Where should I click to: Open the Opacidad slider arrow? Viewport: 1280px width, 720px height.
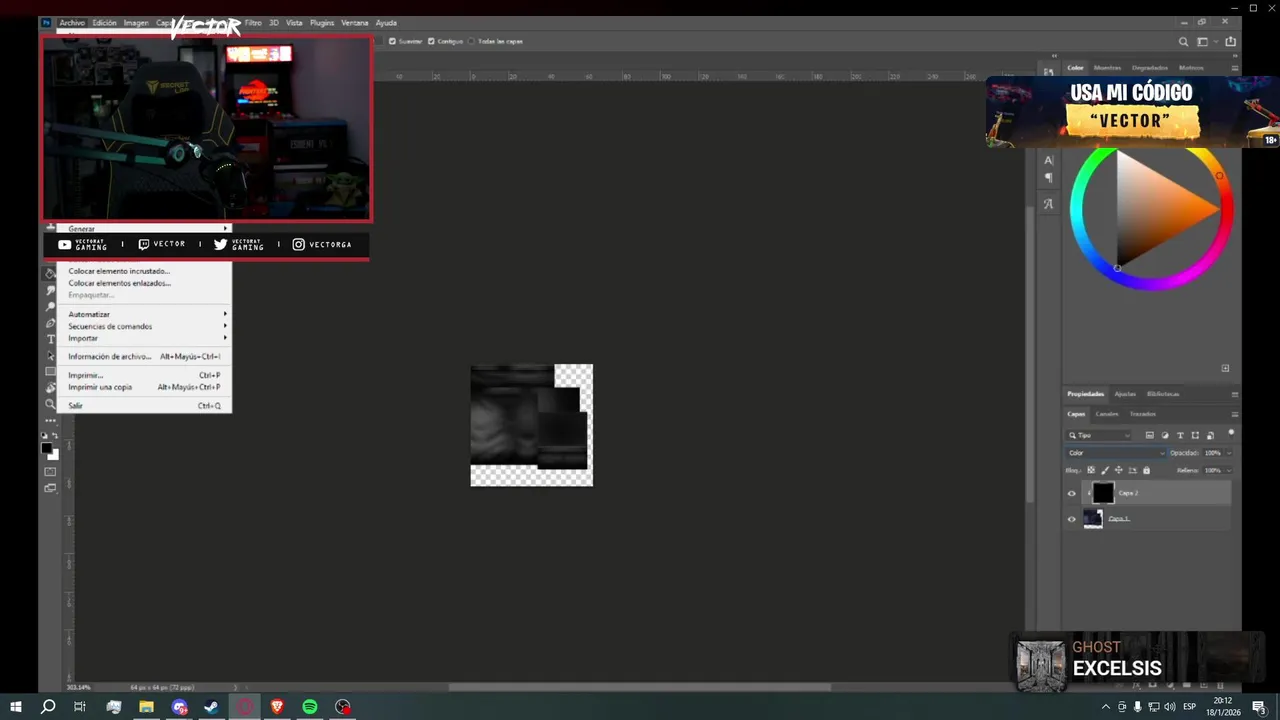(x=1229, y=453)
